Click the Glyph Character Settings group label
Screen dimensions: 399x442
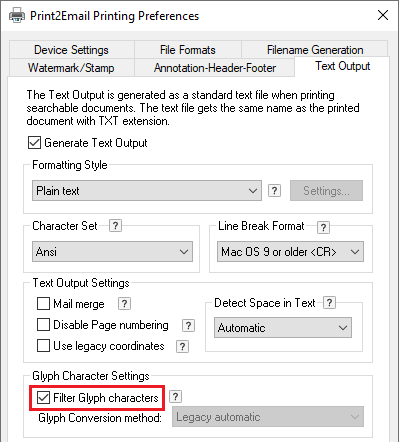click(91, 376)
